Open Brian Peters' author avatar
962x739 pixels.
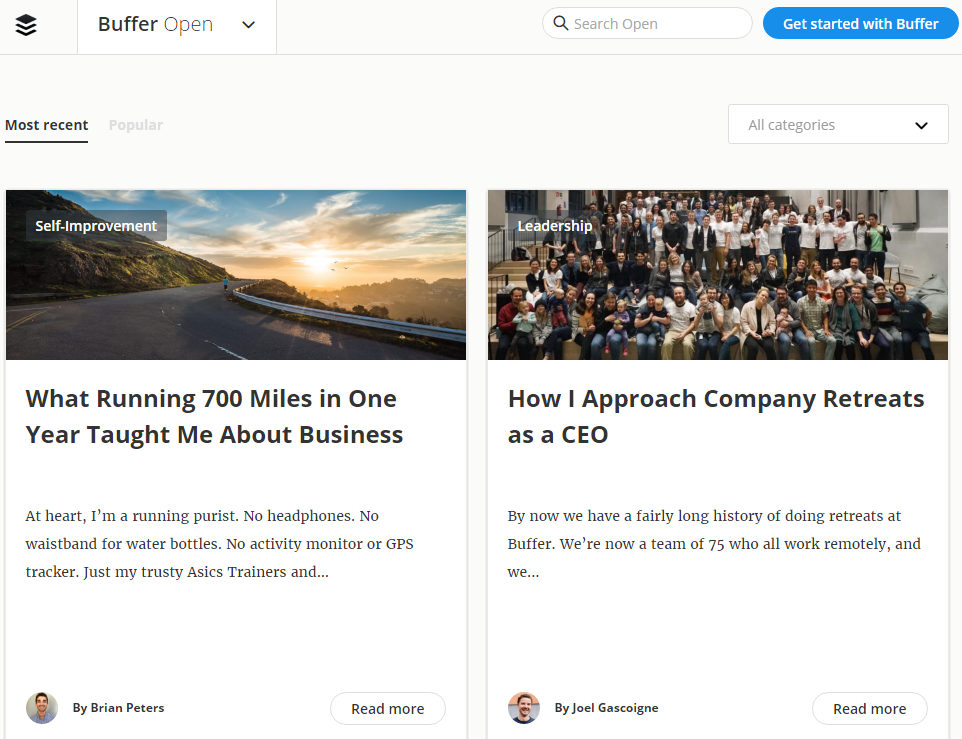click(42, 708)
